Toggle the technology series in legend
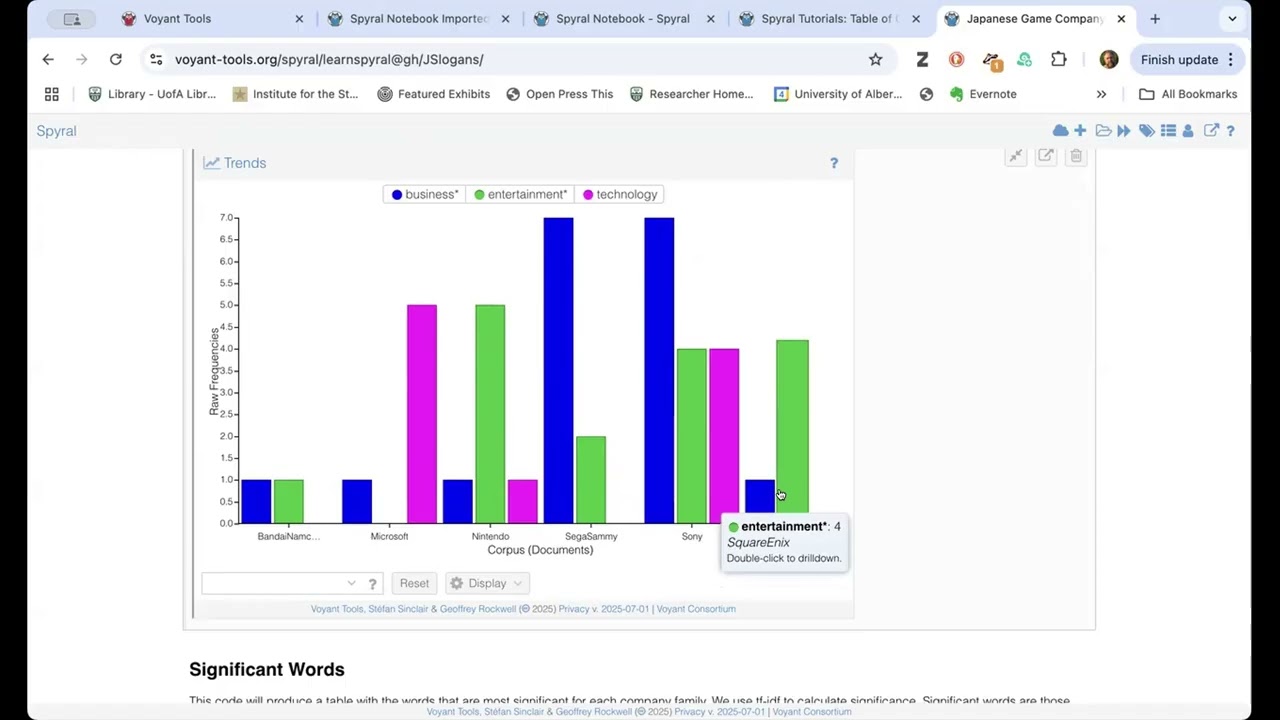 [620, 195]
